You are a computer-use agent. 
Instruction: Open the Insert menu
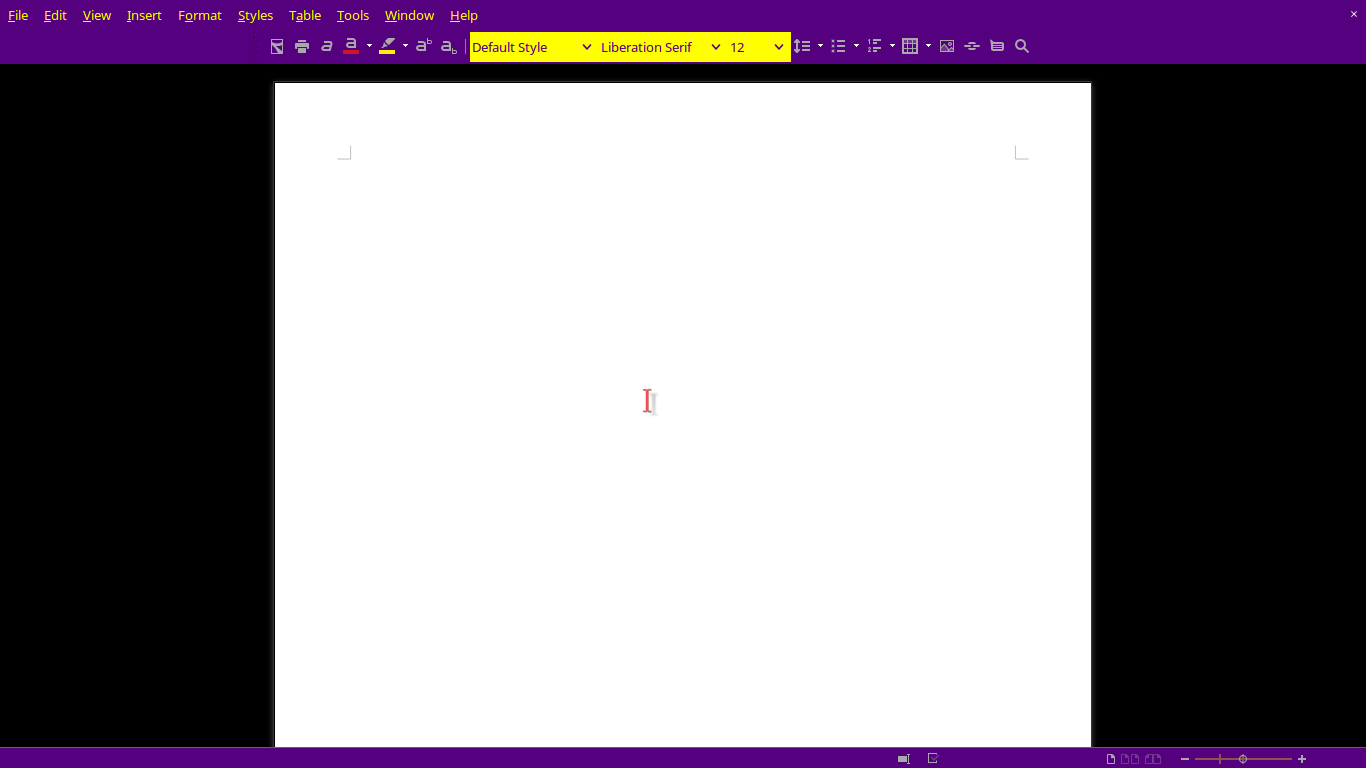point(144,15)
